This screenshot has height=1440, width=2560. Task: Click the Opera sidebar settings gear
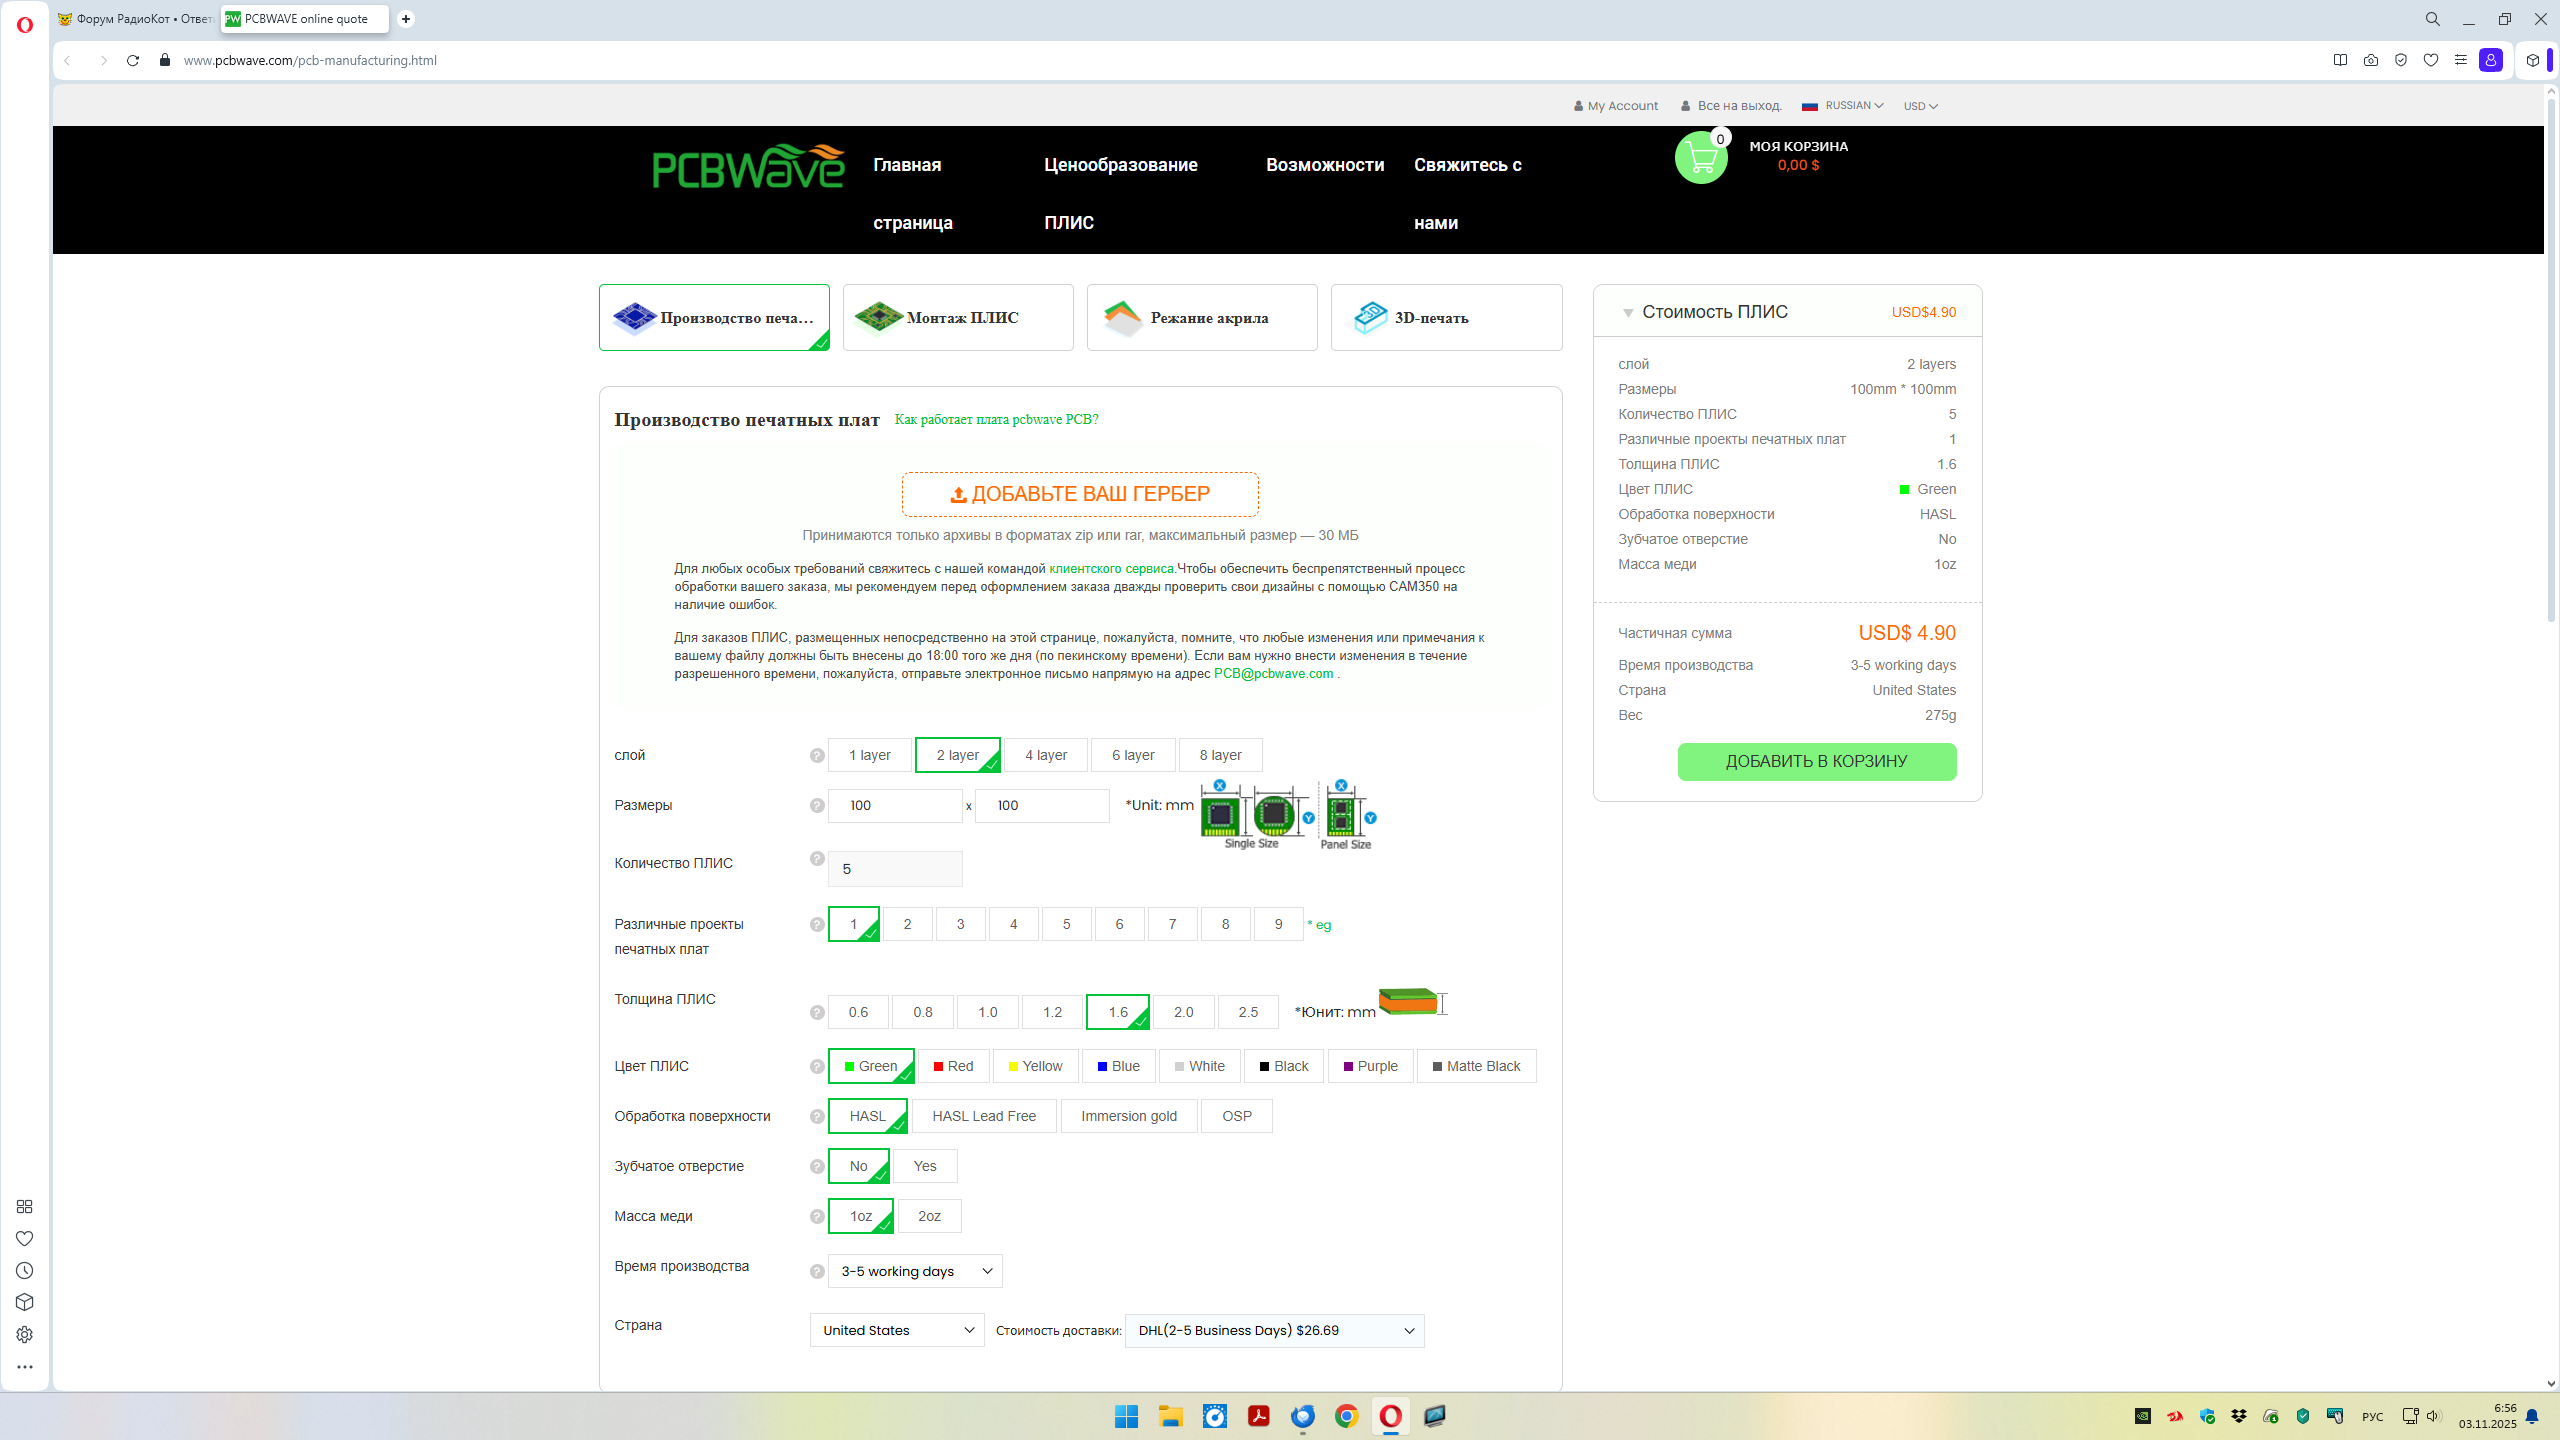tap(25, 1334)
